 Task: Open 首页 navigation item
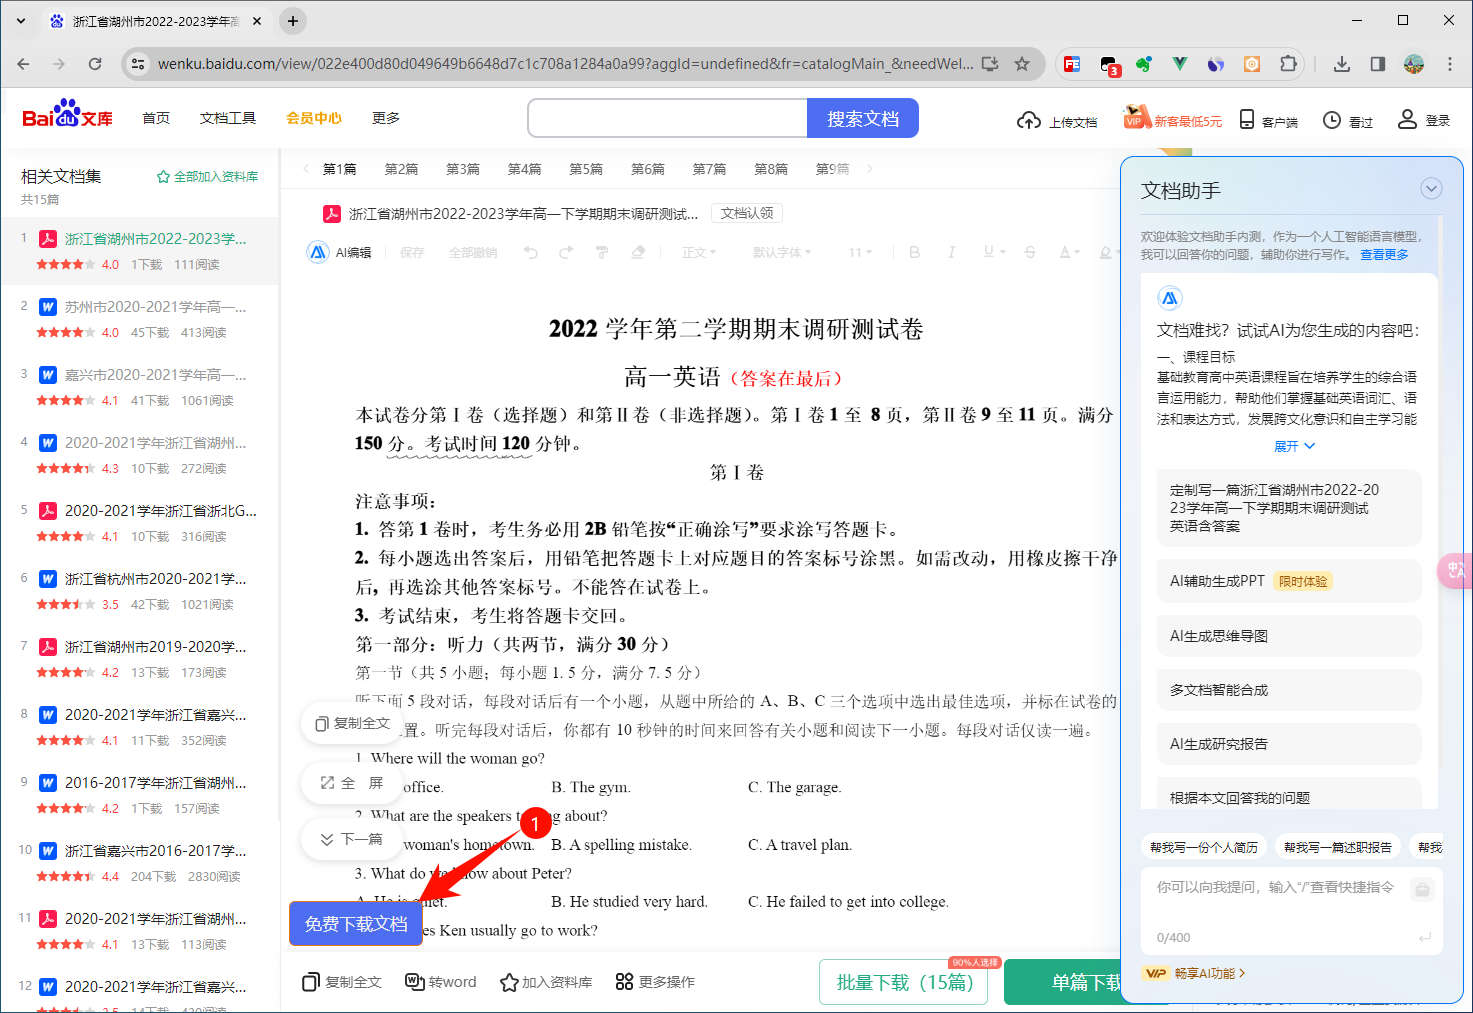click(x=156, y=118)
